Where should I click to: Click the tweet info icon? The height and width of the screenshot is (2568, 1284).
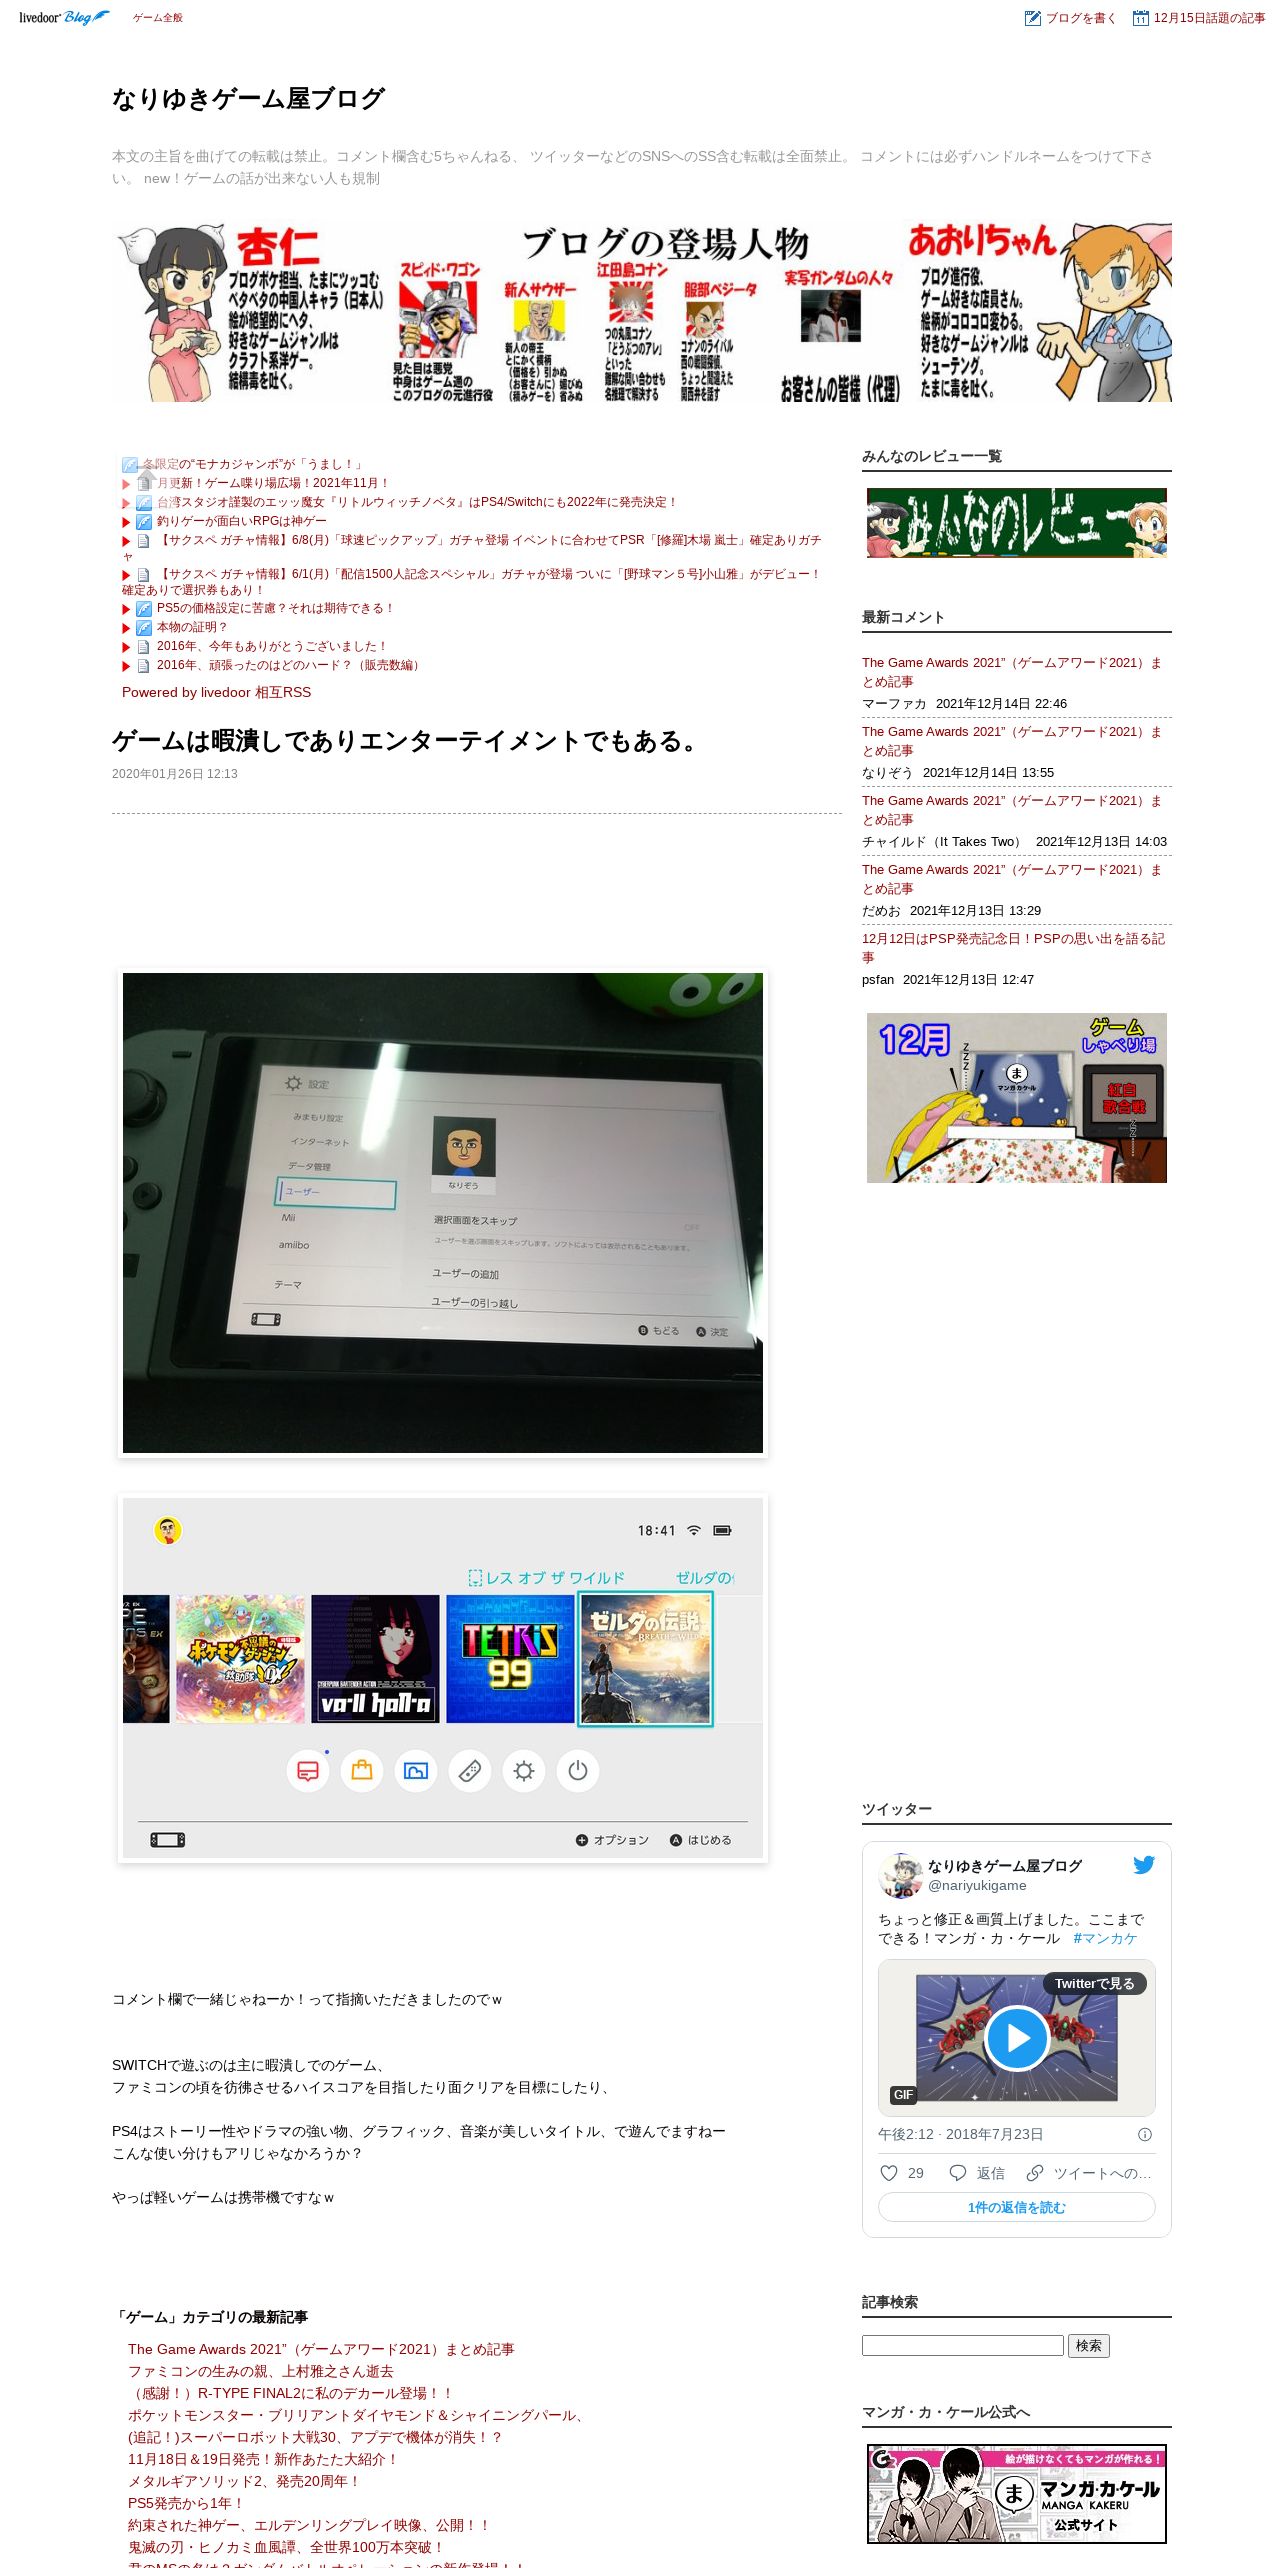pyautogui.click(x=1145, y=2134)
